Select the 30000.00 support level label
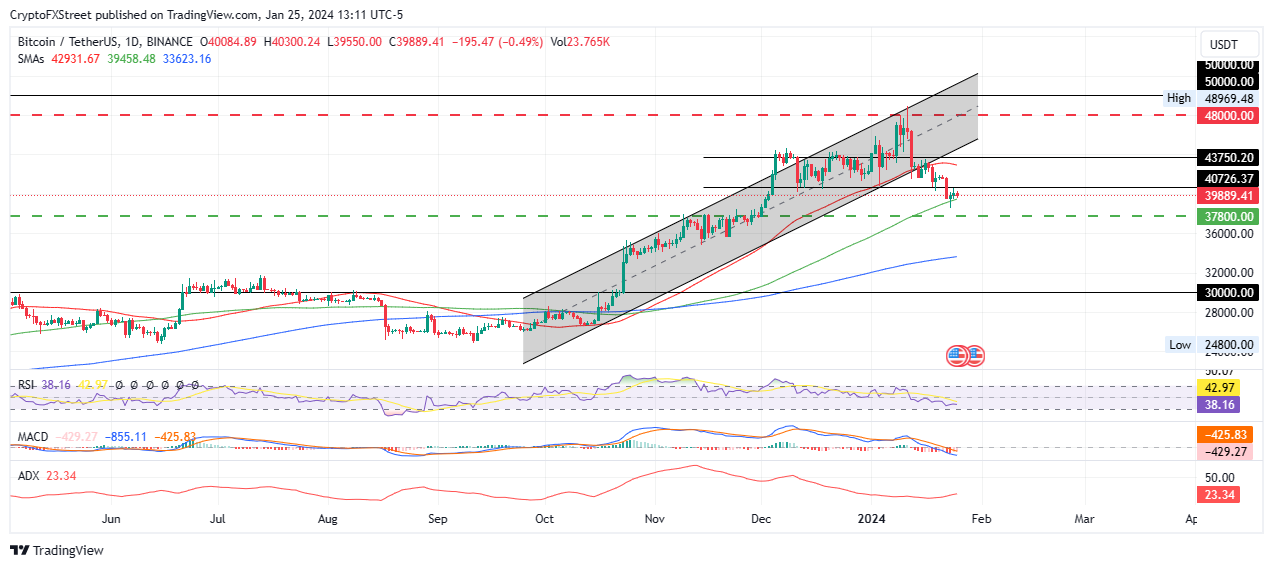1273x568 pixels. 1227,293
